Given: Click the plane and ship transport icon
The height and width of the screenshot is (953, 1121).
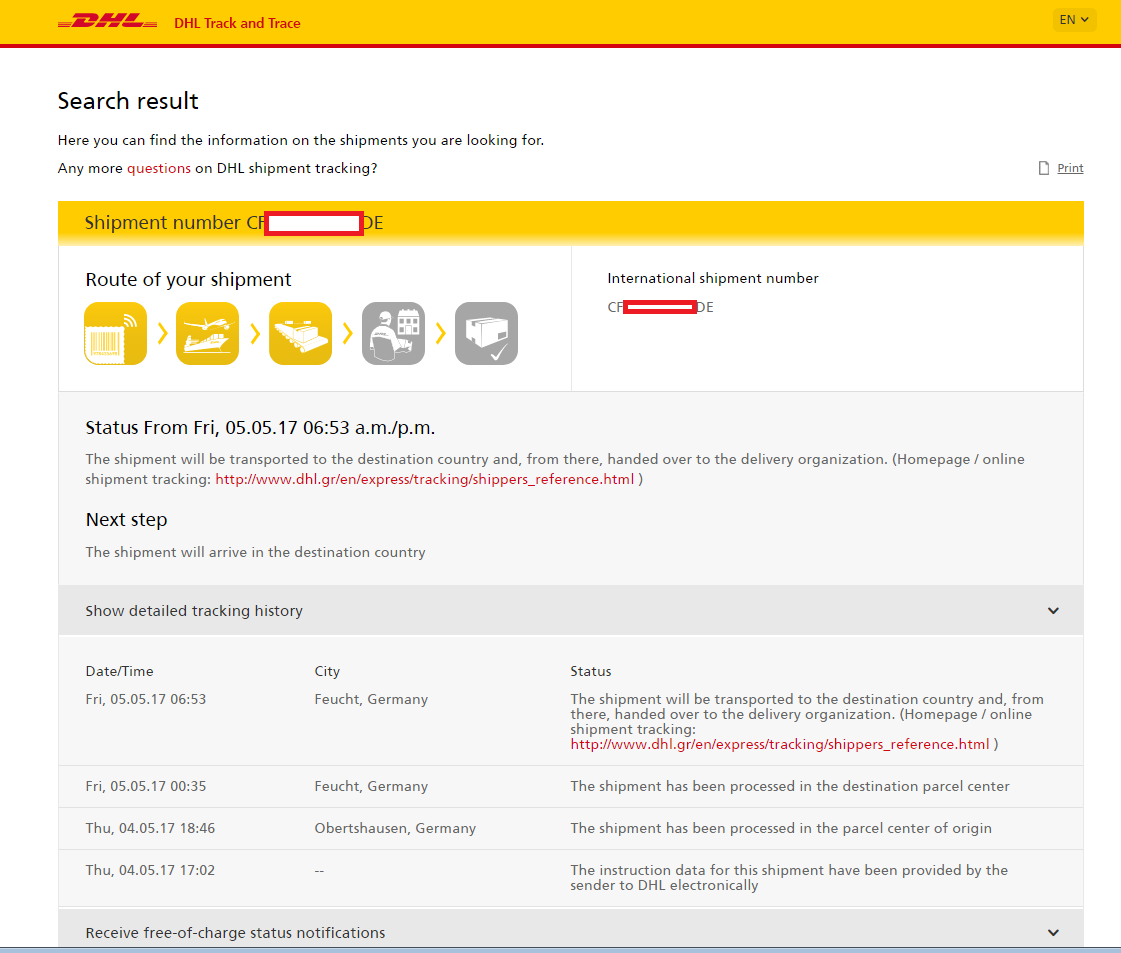Looking at the screenshot, I should (x=208, y=333).
